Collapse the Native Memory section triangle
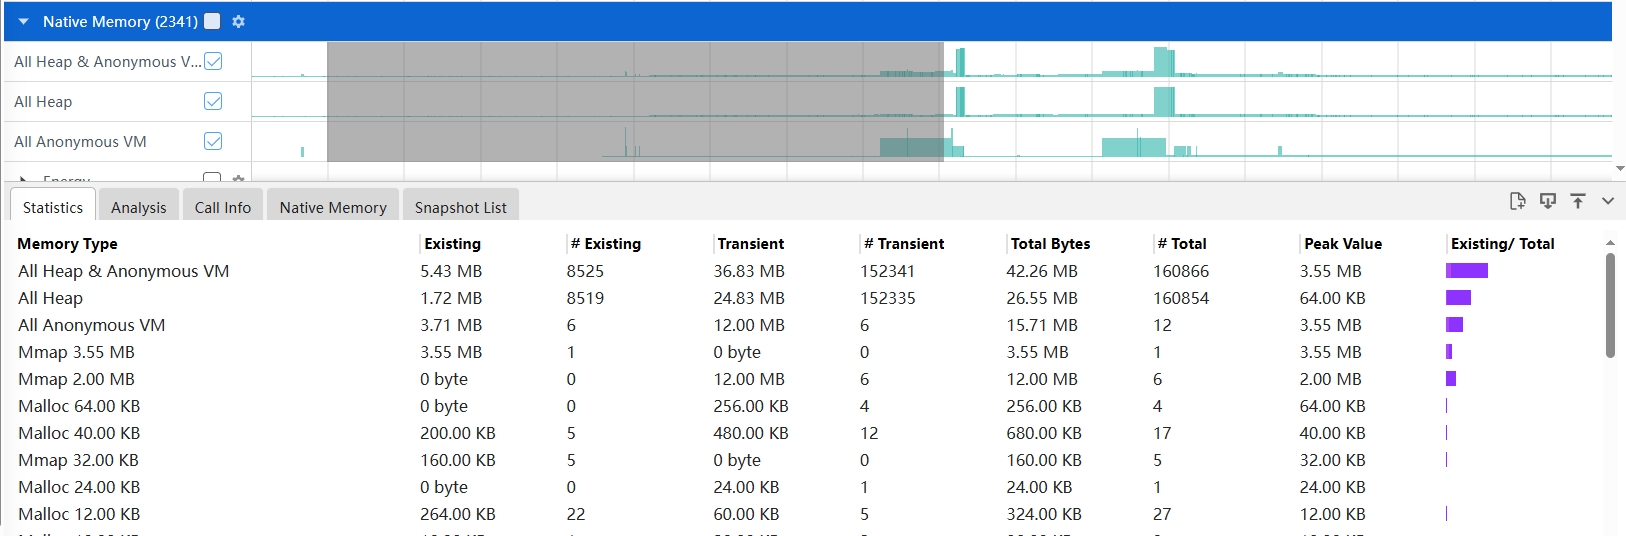This screenshot has width=1626, height=536. pyautogui.click(x=23, y=21)
